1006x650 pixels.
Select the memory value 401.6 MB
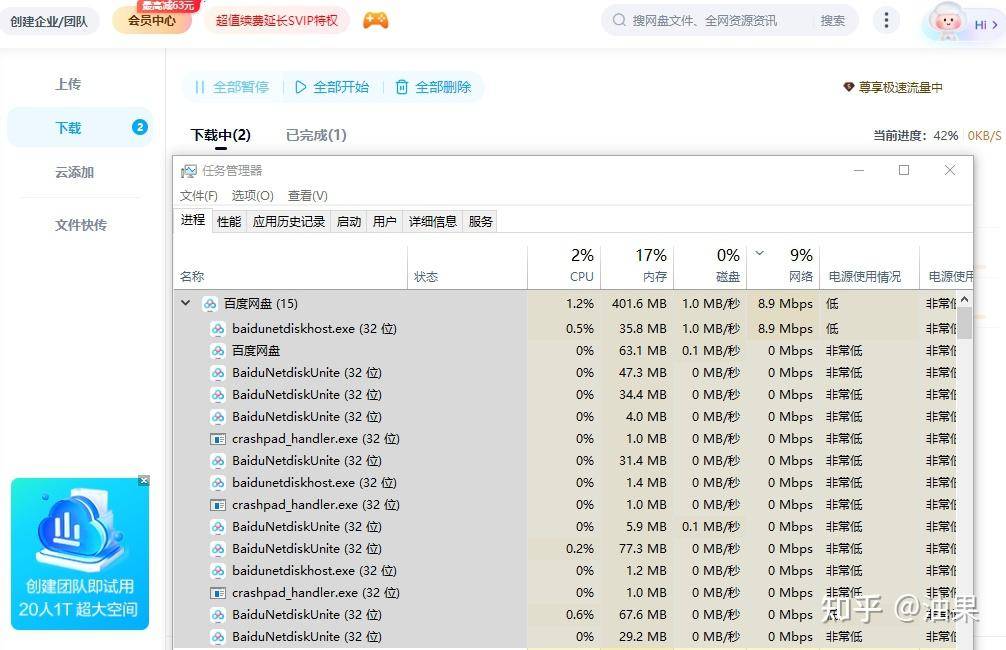pos(639,304)
